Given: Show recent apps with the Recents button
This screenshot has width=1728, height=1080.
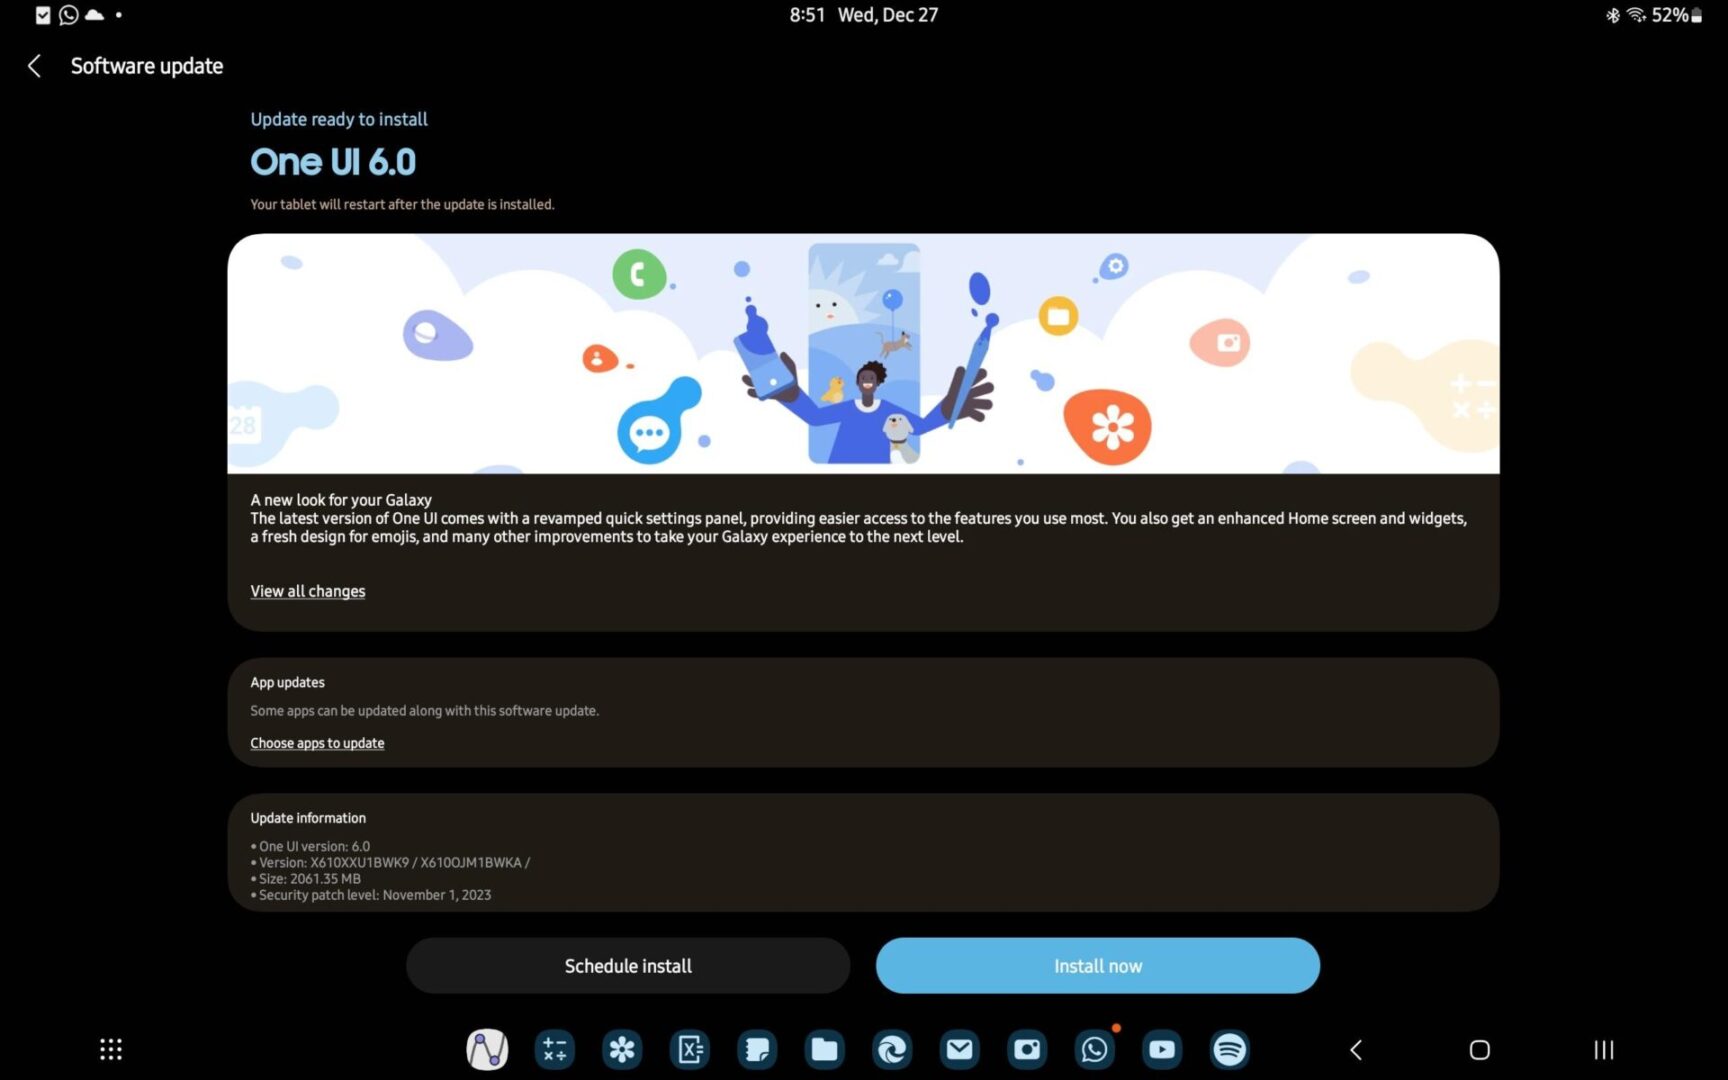Looking at the screenshot, I should [x=1603, y=1049].
